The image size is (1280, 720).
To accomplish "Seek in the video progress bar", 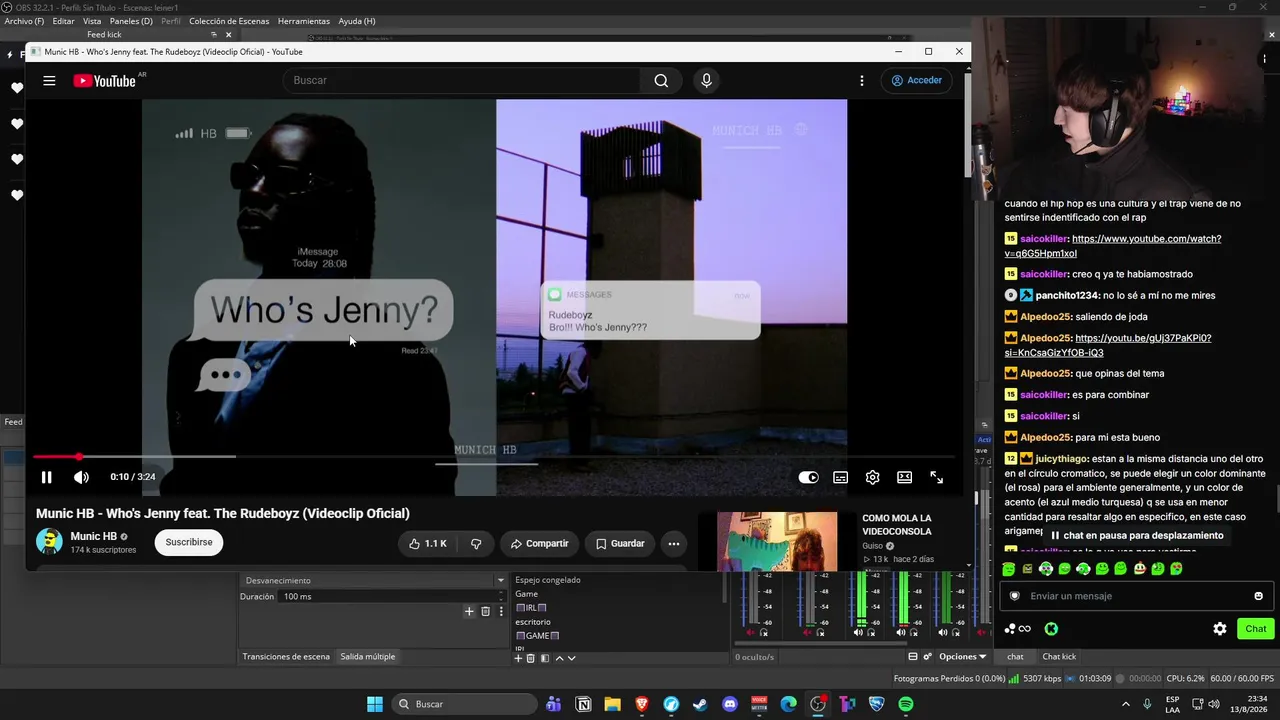I will coord(494,457).
